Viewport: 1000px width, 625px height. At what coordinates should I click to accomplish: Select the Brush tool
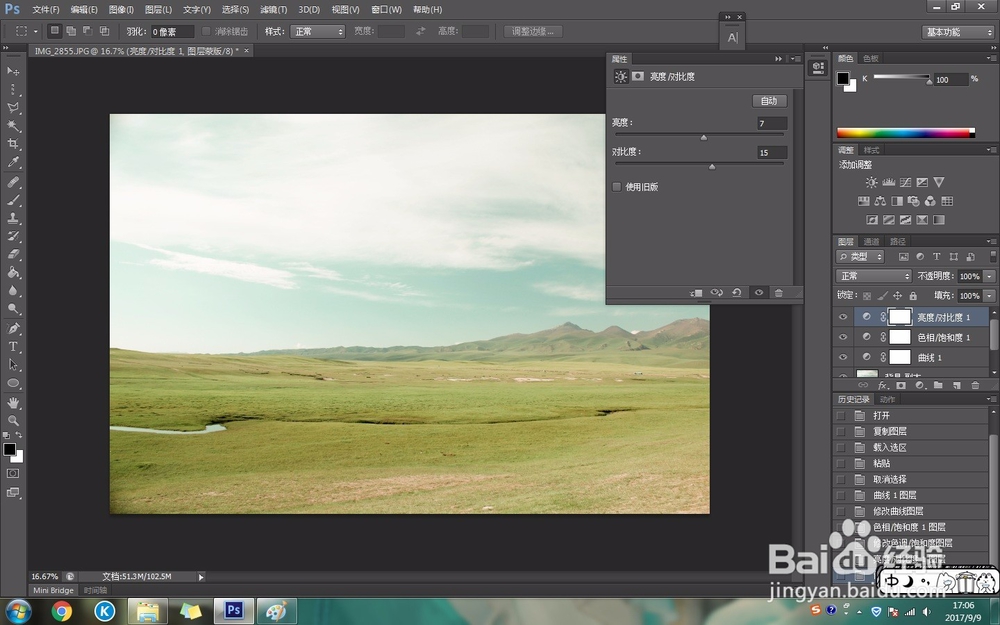(x=13, y=200)
